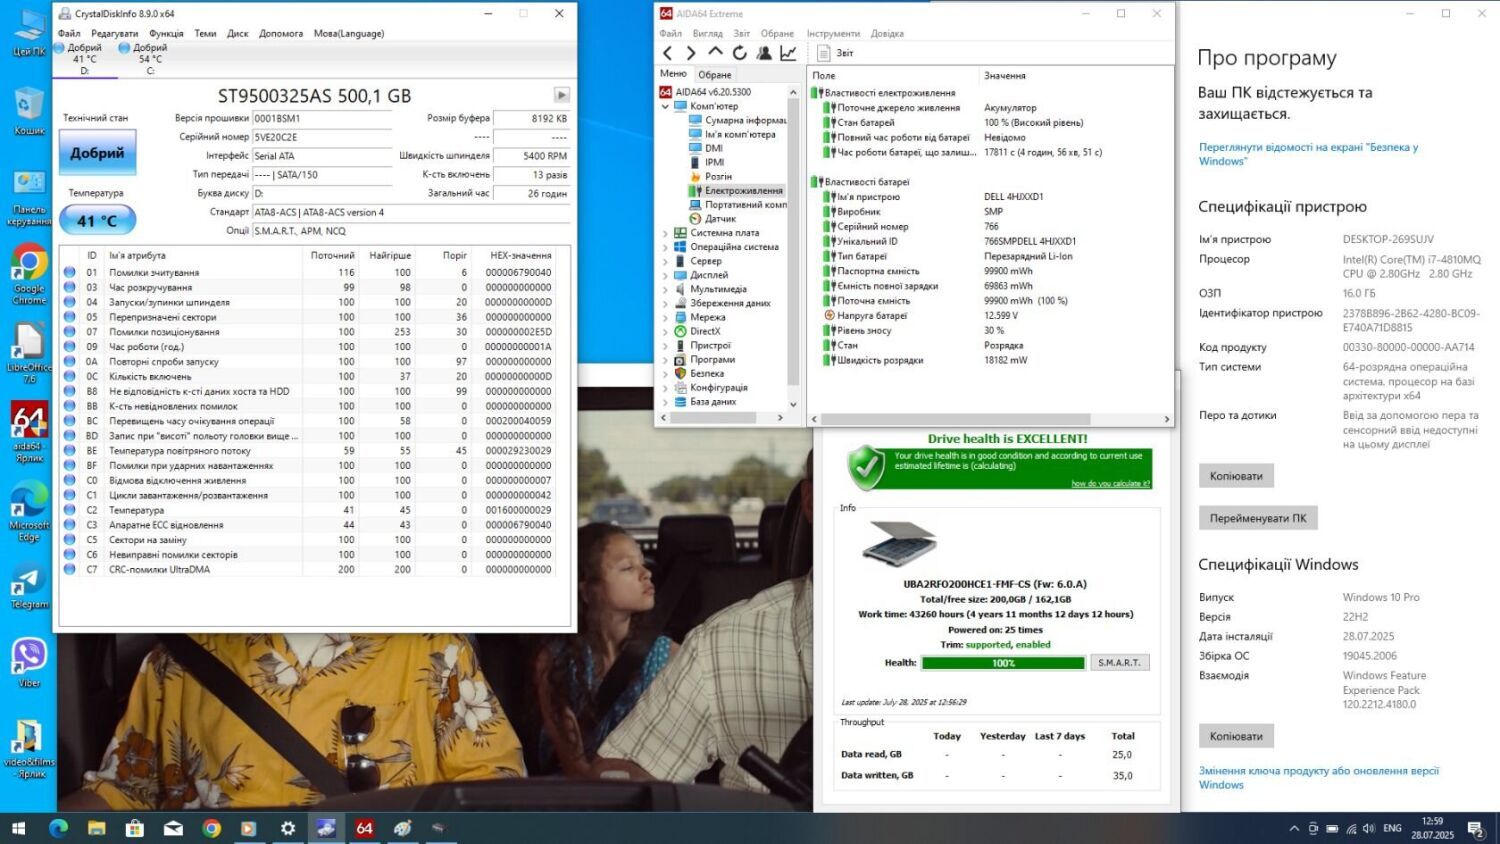Click the refresh icon in AIDA64 toolbar
Viewport: 1500px width, 844px height.
click(740, 53)
